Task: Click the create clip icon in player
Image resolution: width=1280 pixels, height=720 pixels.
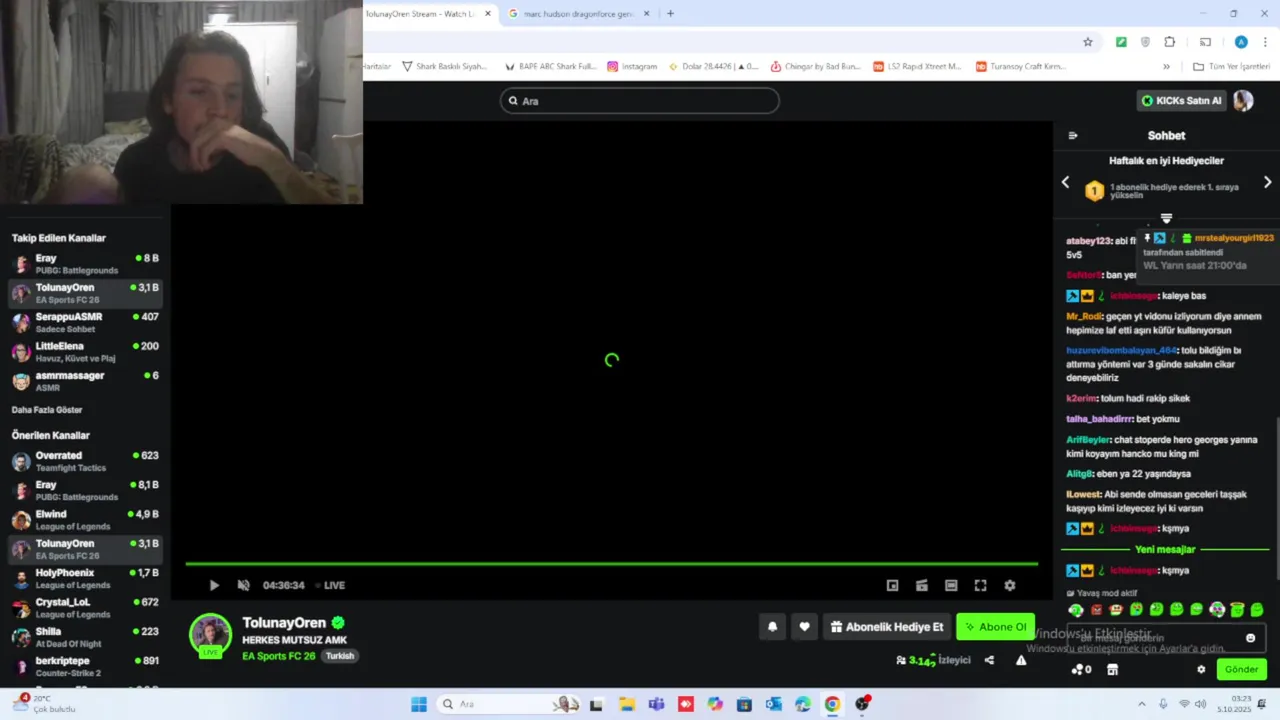Action: (922, 585)
